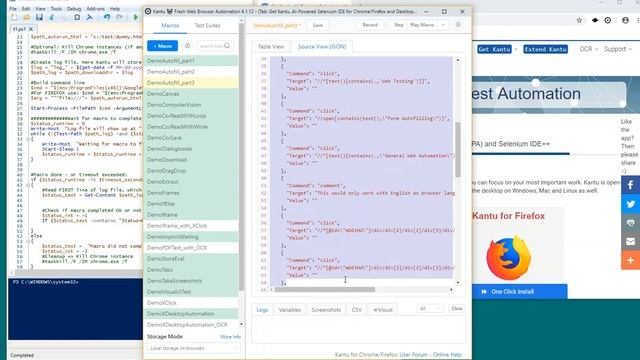Open the Edit menu in PowerShell ISE
The image size is (640, 360).
pyautogui.click(x=26, y=9)
